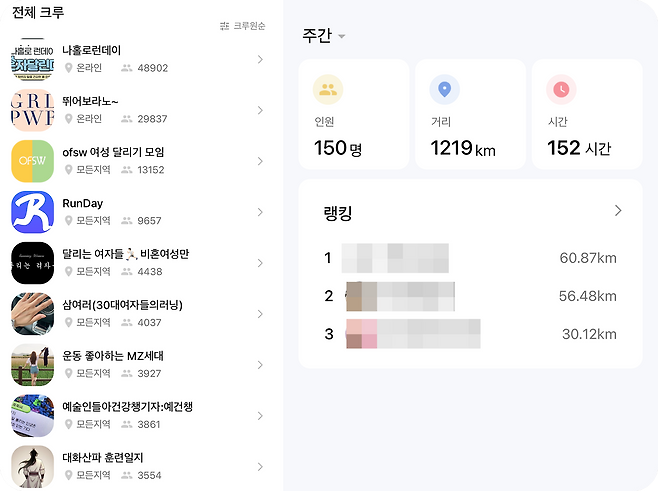Click the 거리 location pin icon
Viewport: 658px width, 491px height.
pos(444,90)
